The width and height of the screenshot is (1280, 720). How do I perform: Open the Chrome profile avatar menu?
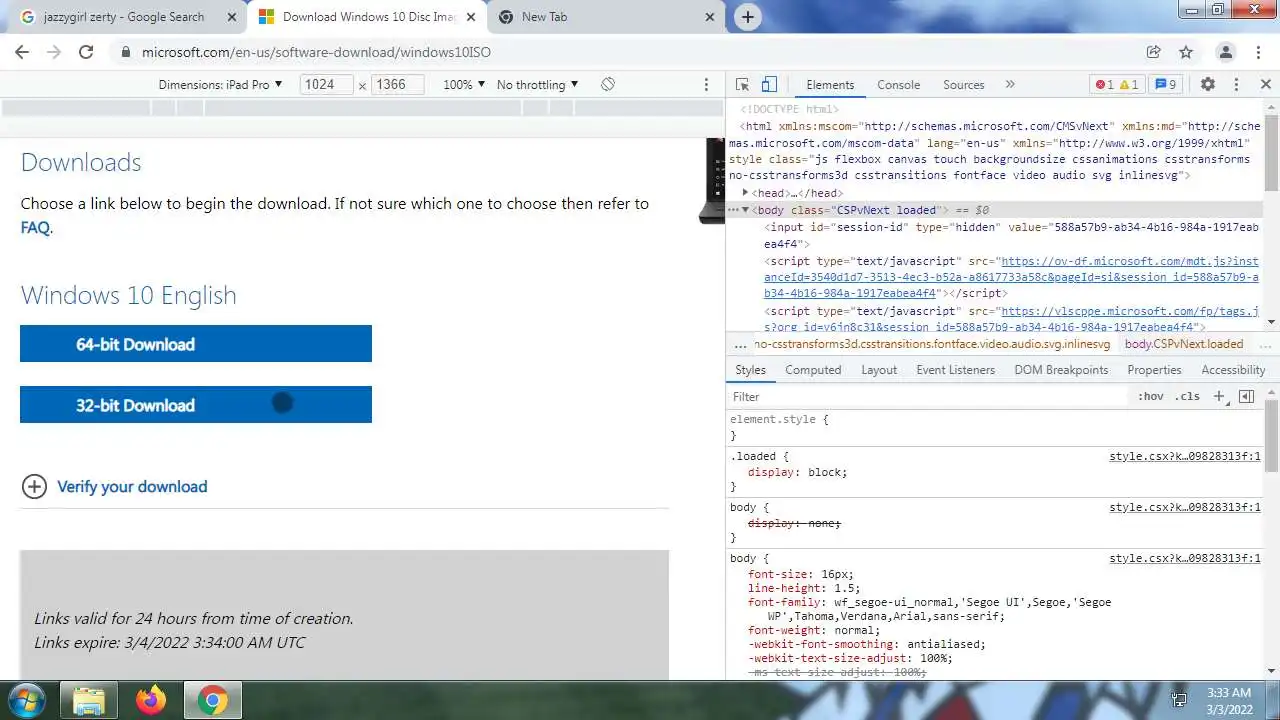click(1226, 52)
